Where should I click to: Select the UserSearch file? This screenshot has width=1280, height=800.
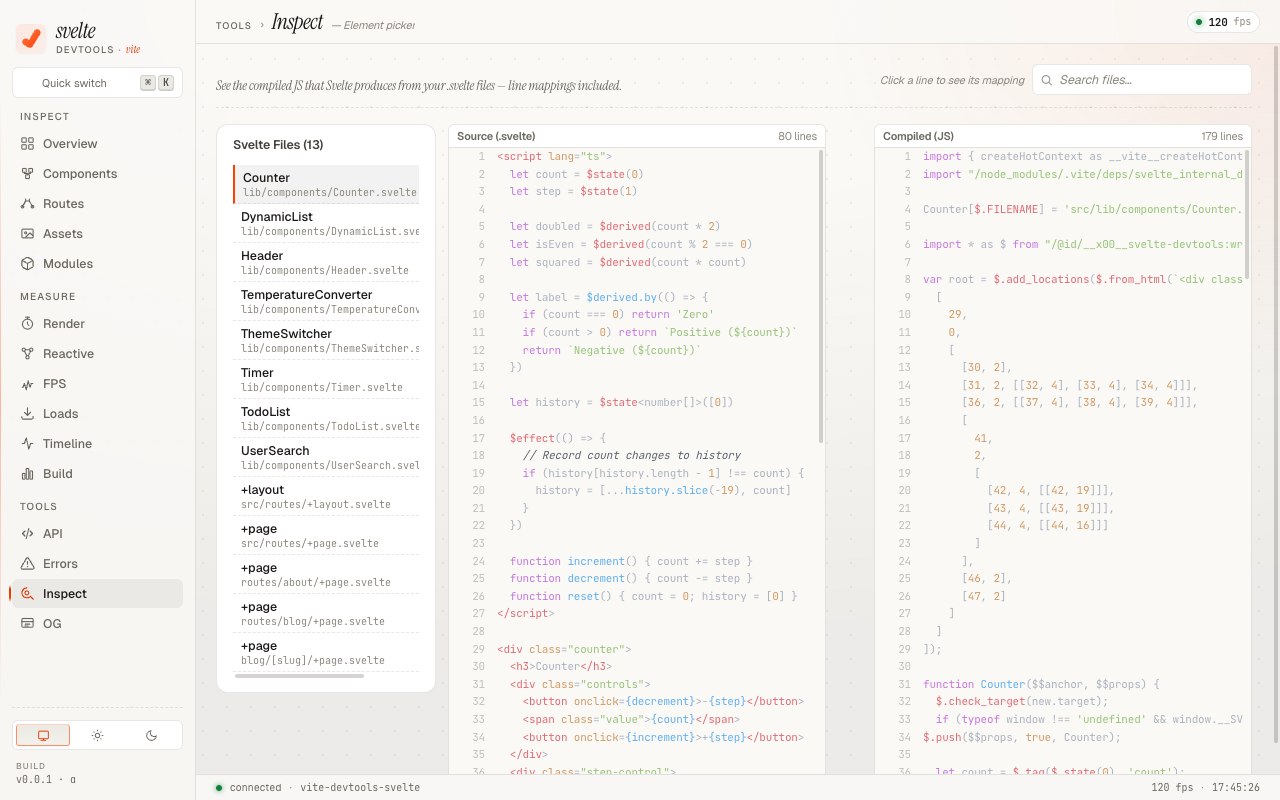pos(326,457)
